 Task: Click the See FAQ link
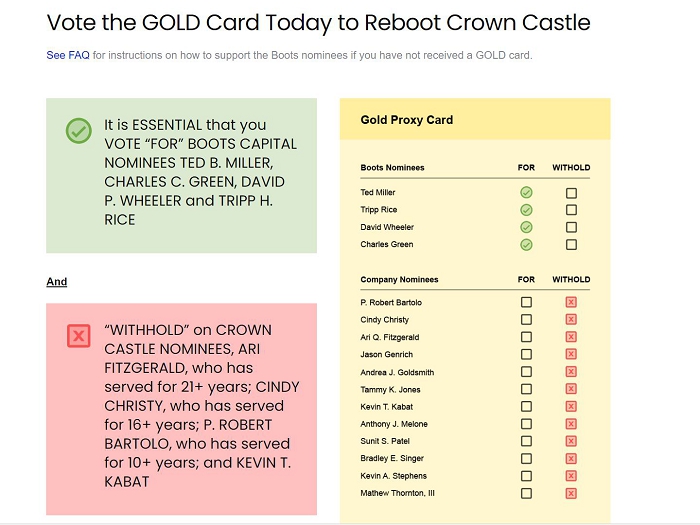[x=68, y=55]
